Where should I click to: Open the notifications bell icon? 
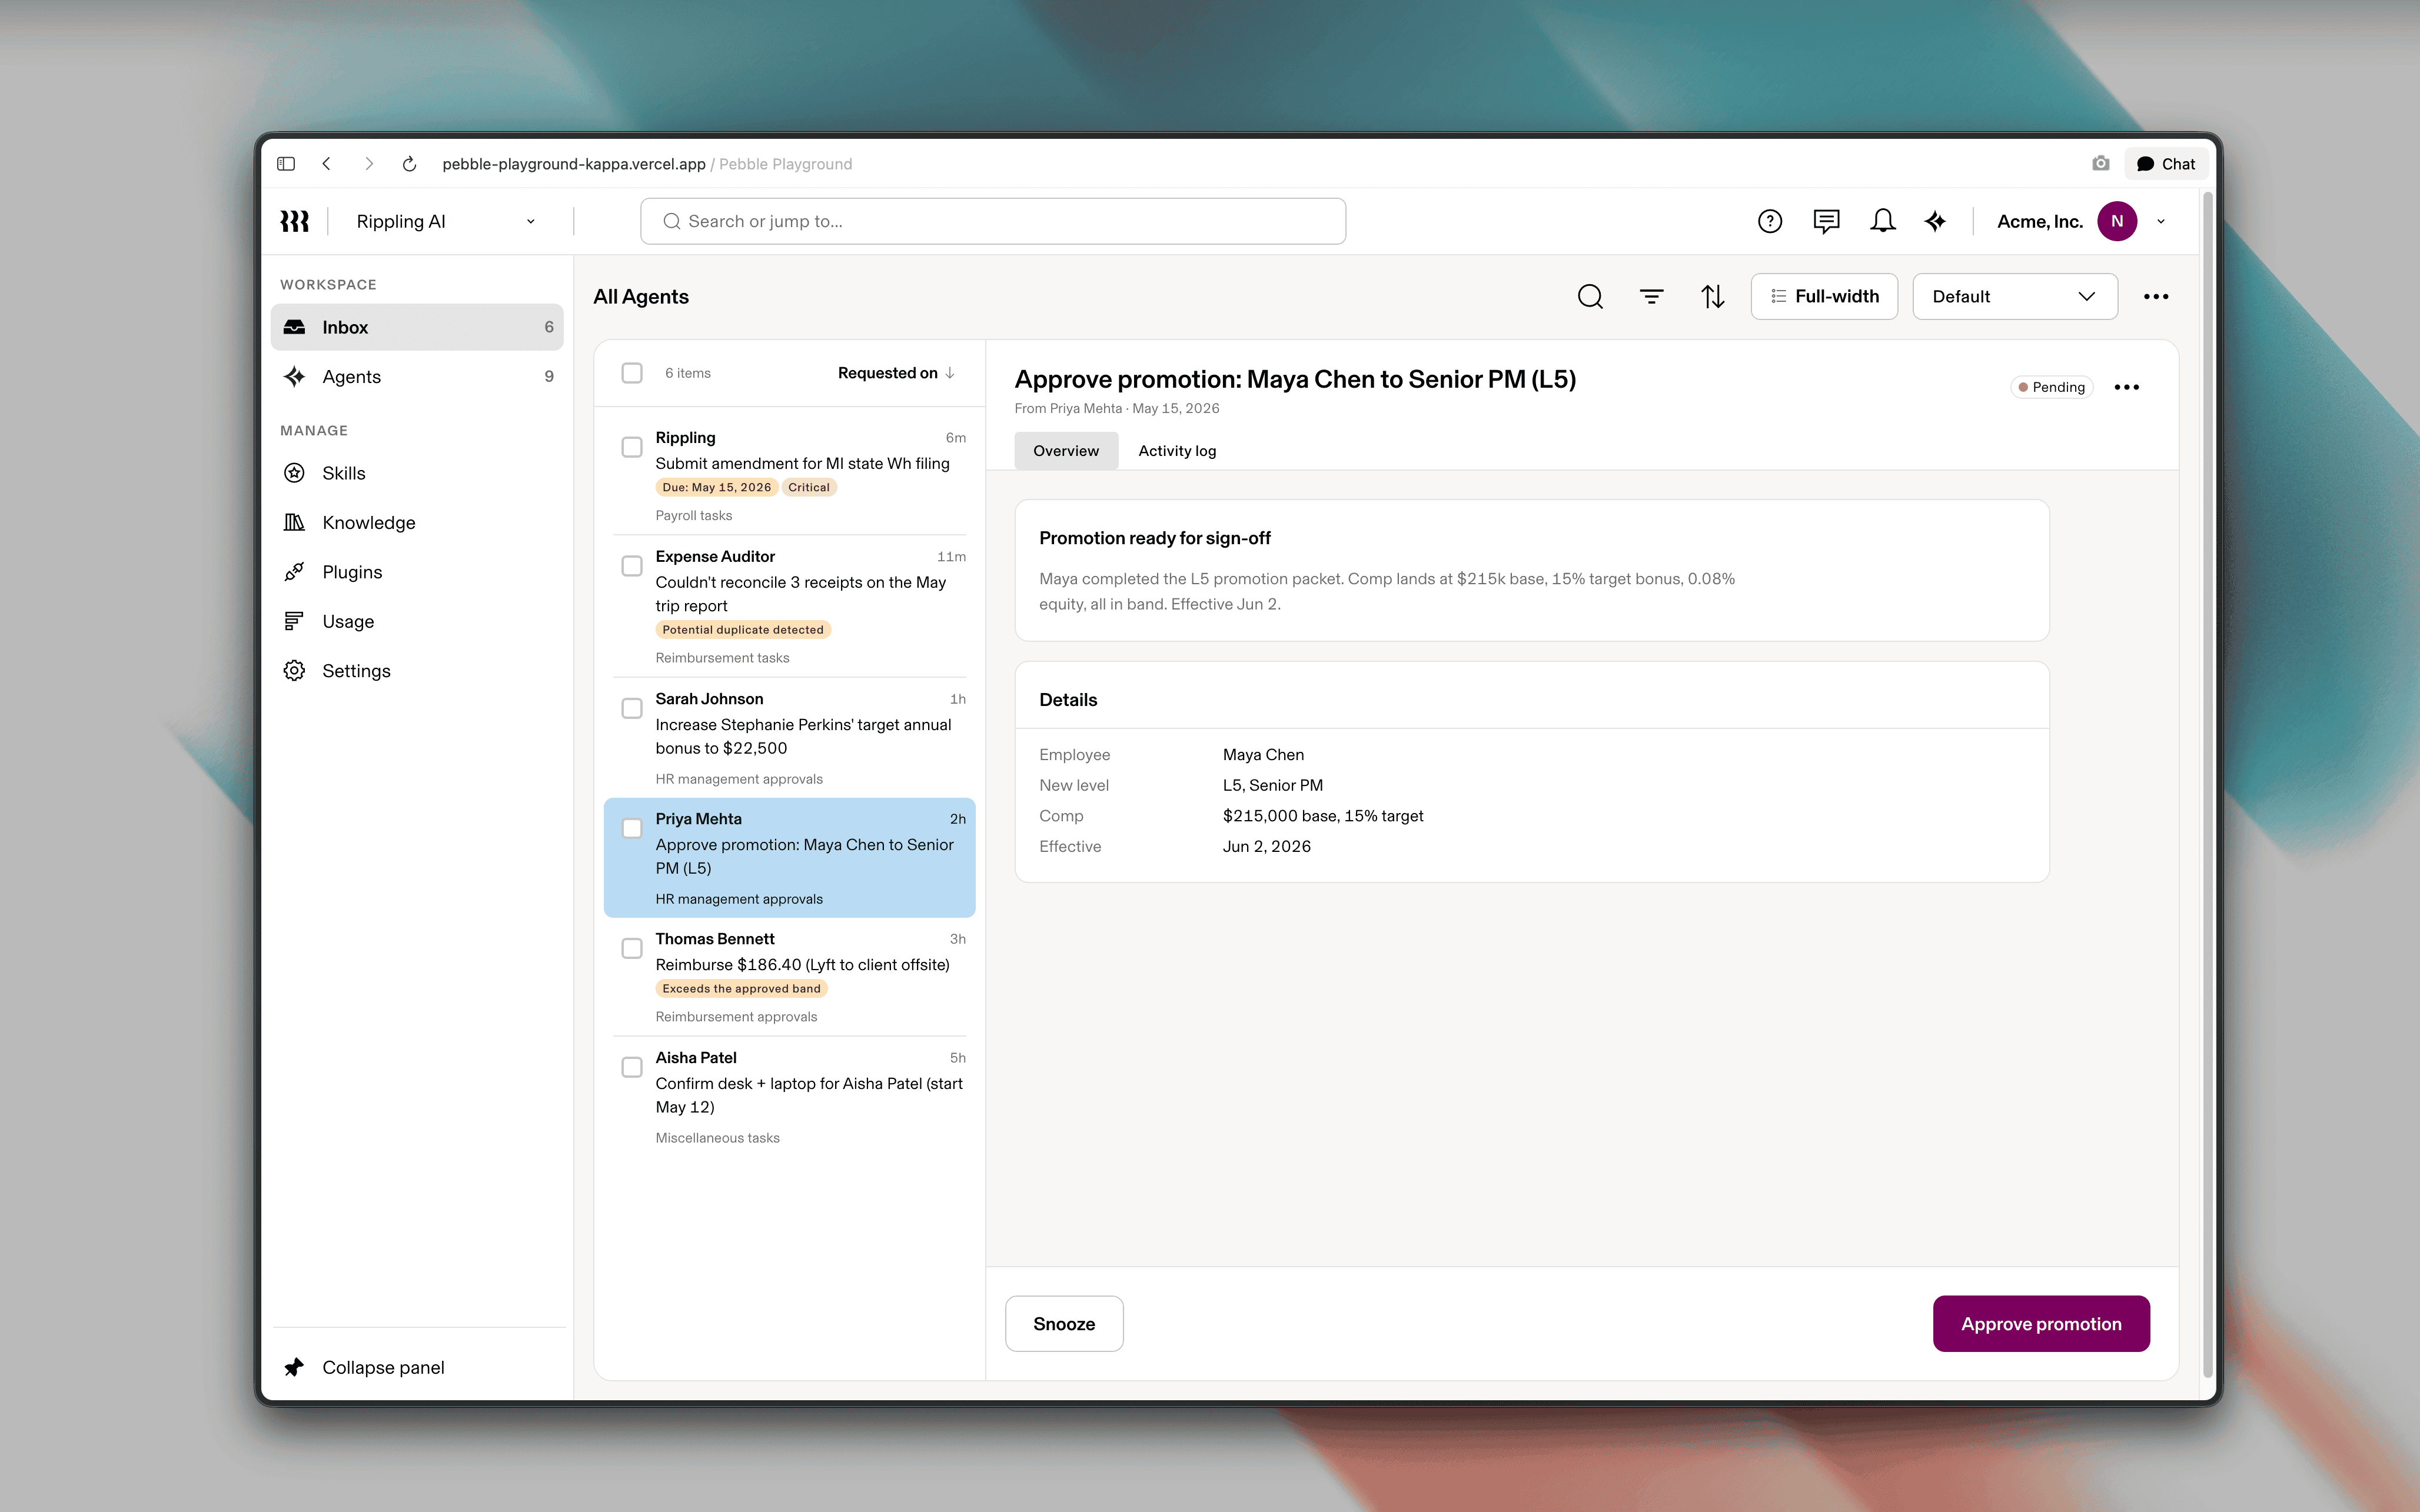(x=1882, y=221)
